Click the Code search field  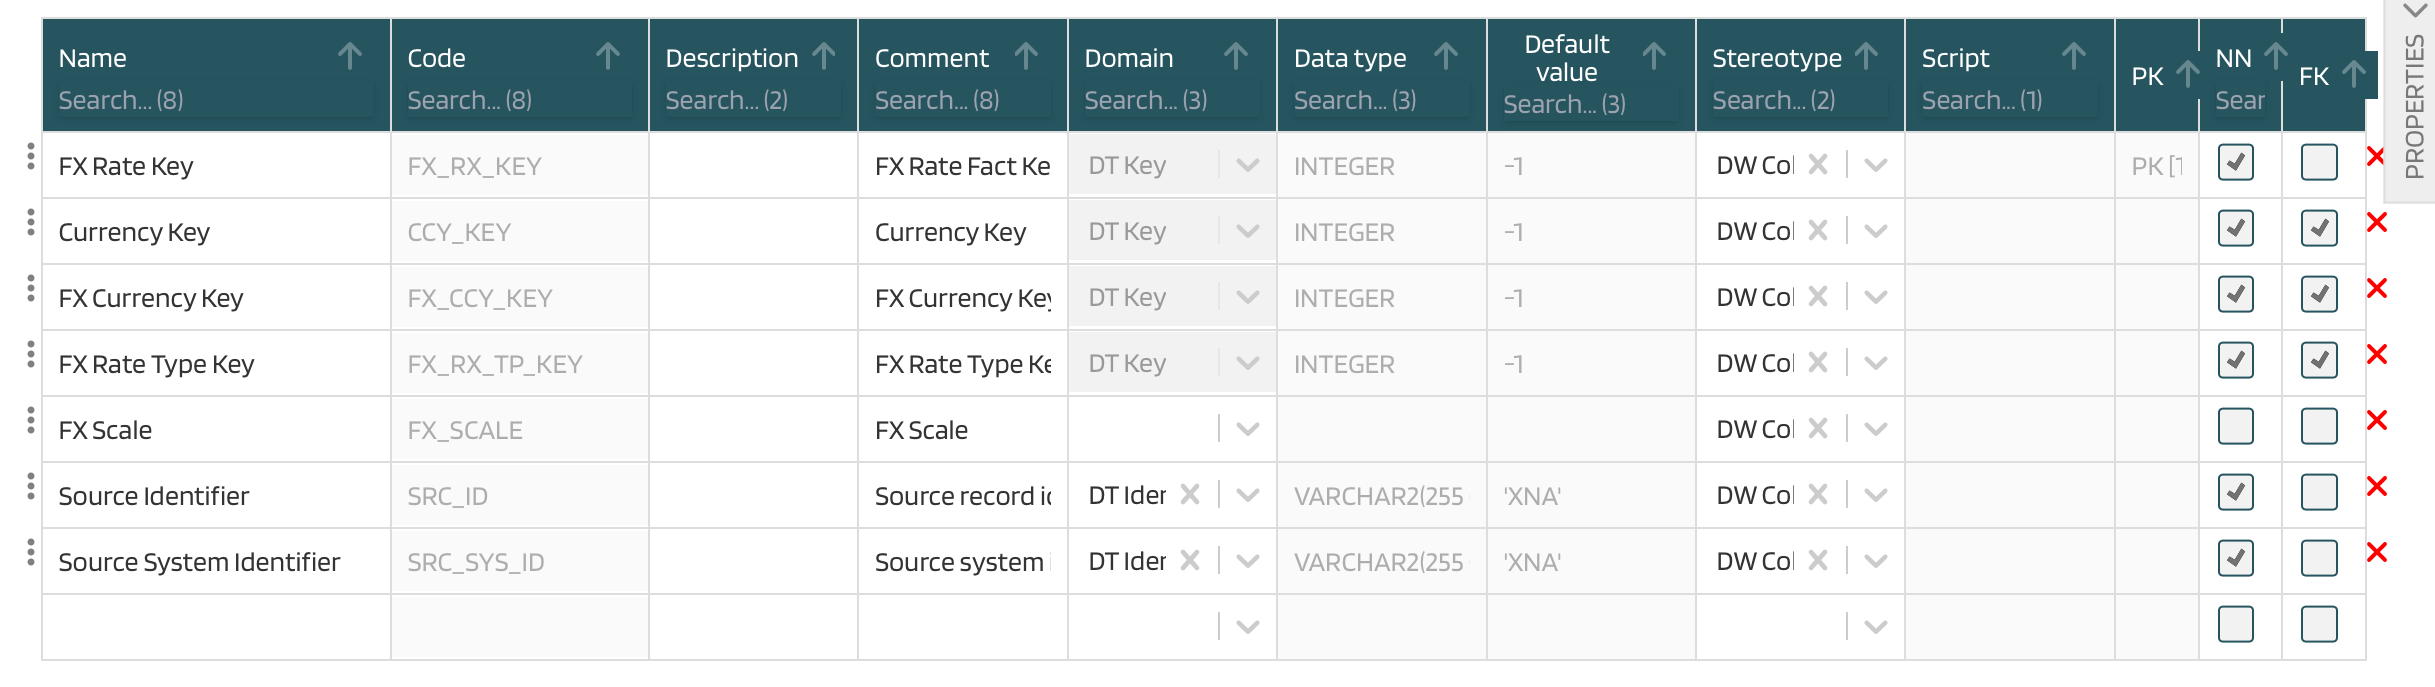[519, 100]
